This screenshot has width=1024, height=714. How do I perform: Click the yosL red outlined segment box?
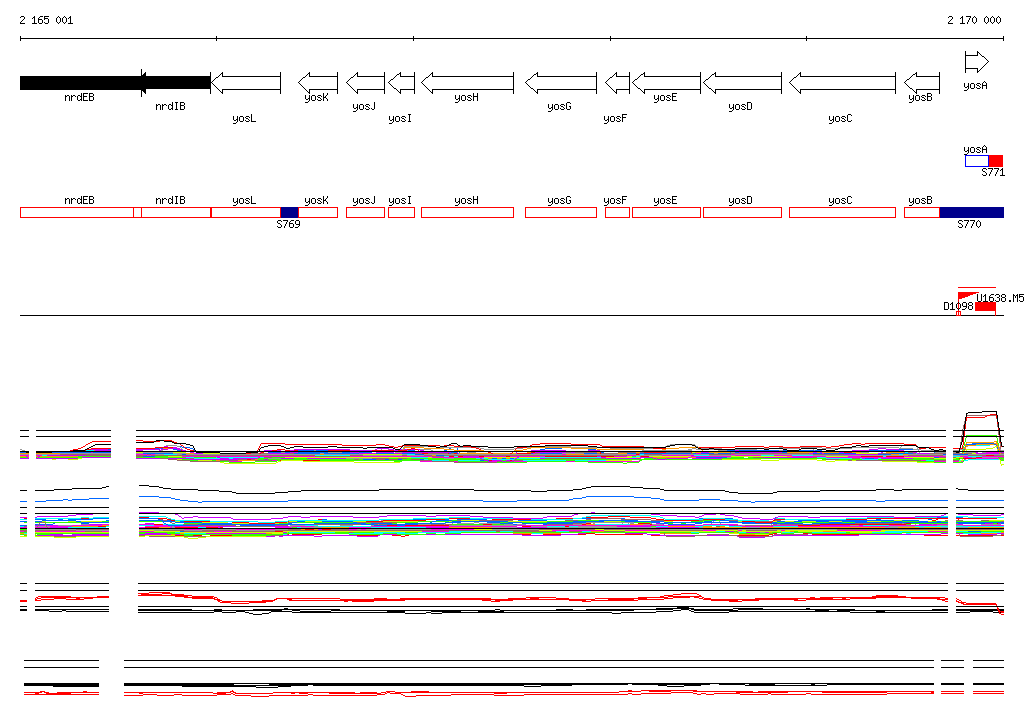tap(246, 212)
